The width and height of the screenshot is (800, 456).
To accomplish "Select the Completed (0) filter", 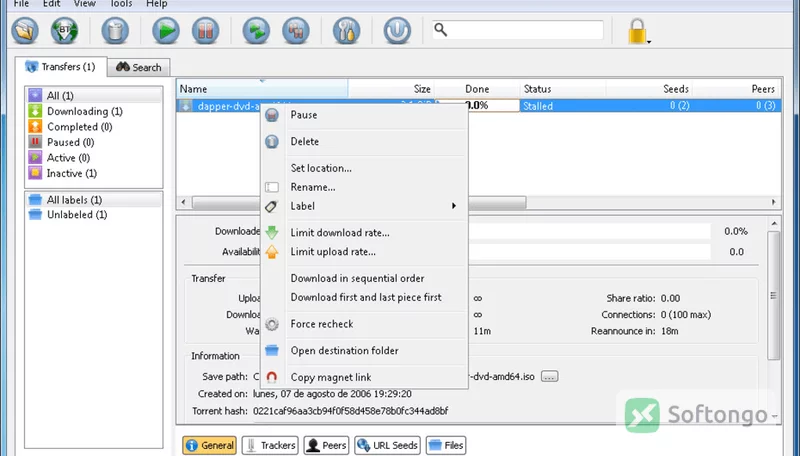I will (x=94, y=126).
